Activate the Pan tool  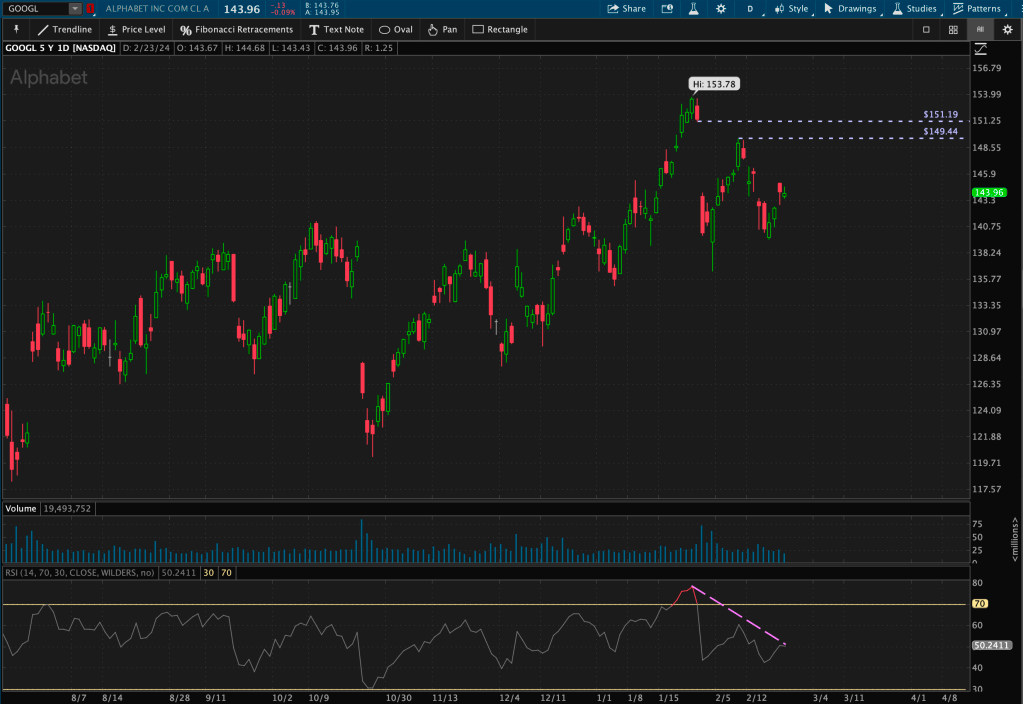click(x=442, y=29)
